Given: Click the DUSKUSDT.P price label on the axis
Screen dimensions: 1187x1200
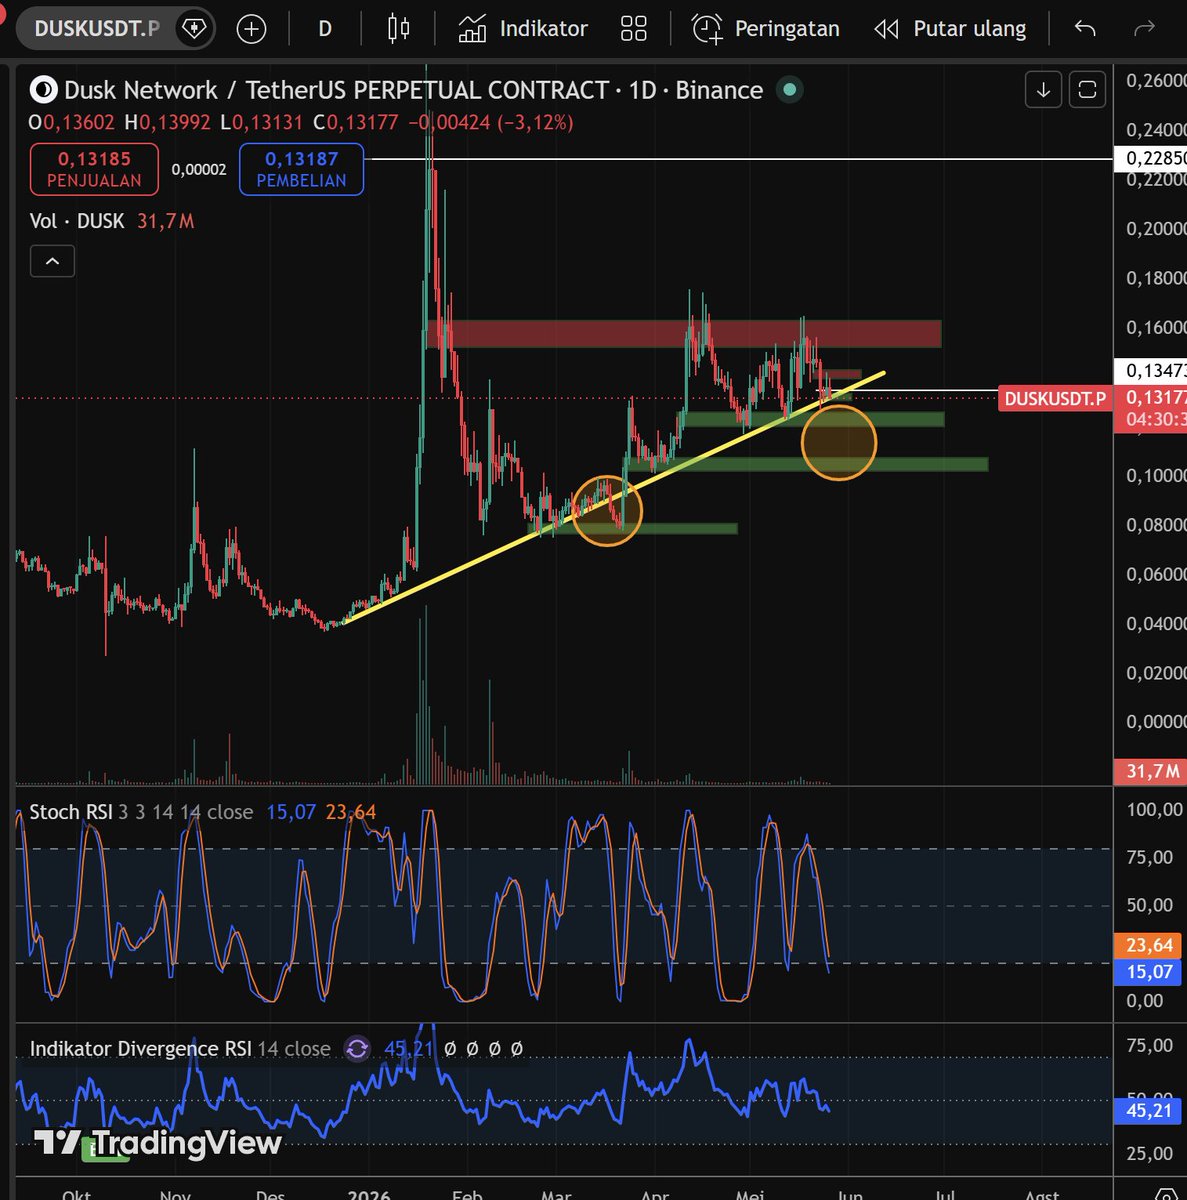Looking at the screenshot, I should click(1055, 399).
